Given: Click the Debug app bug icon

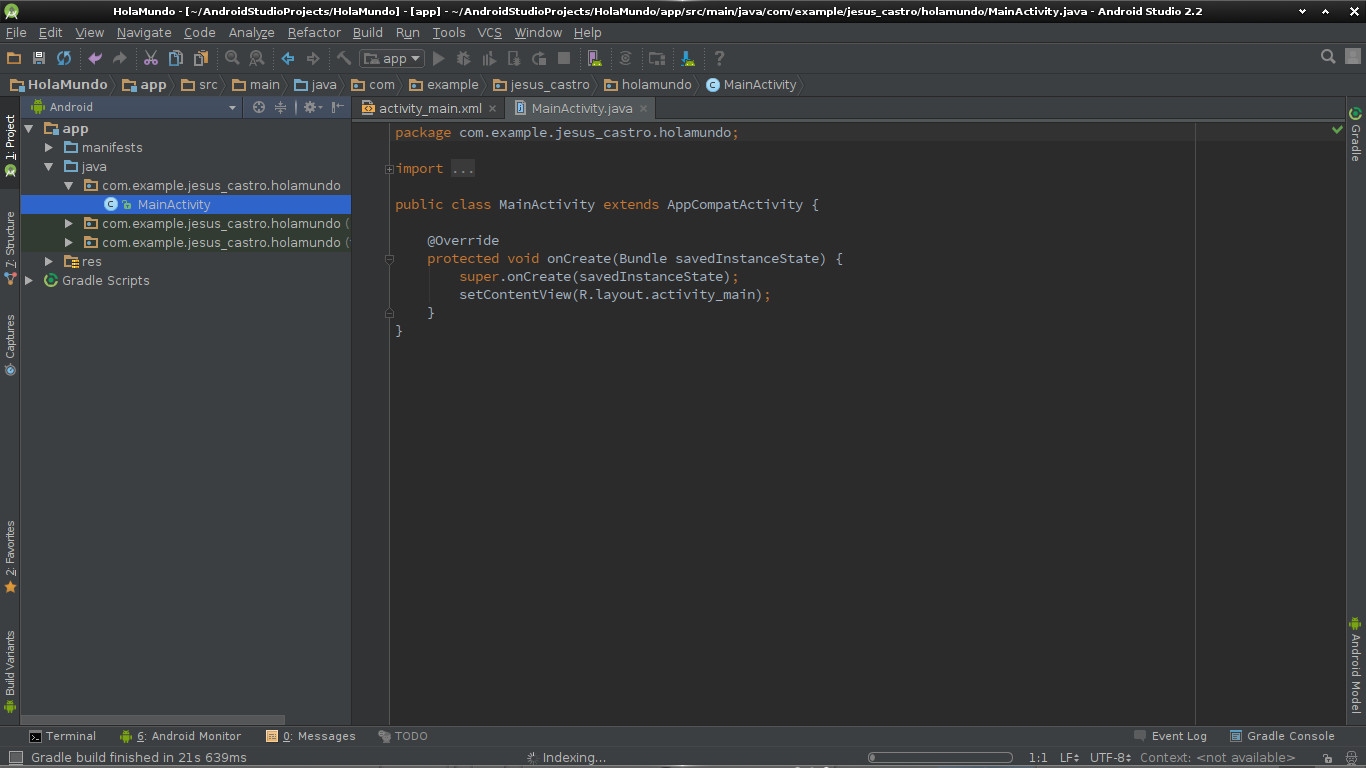Looking at the screenshot, I should tap(464, 59).
